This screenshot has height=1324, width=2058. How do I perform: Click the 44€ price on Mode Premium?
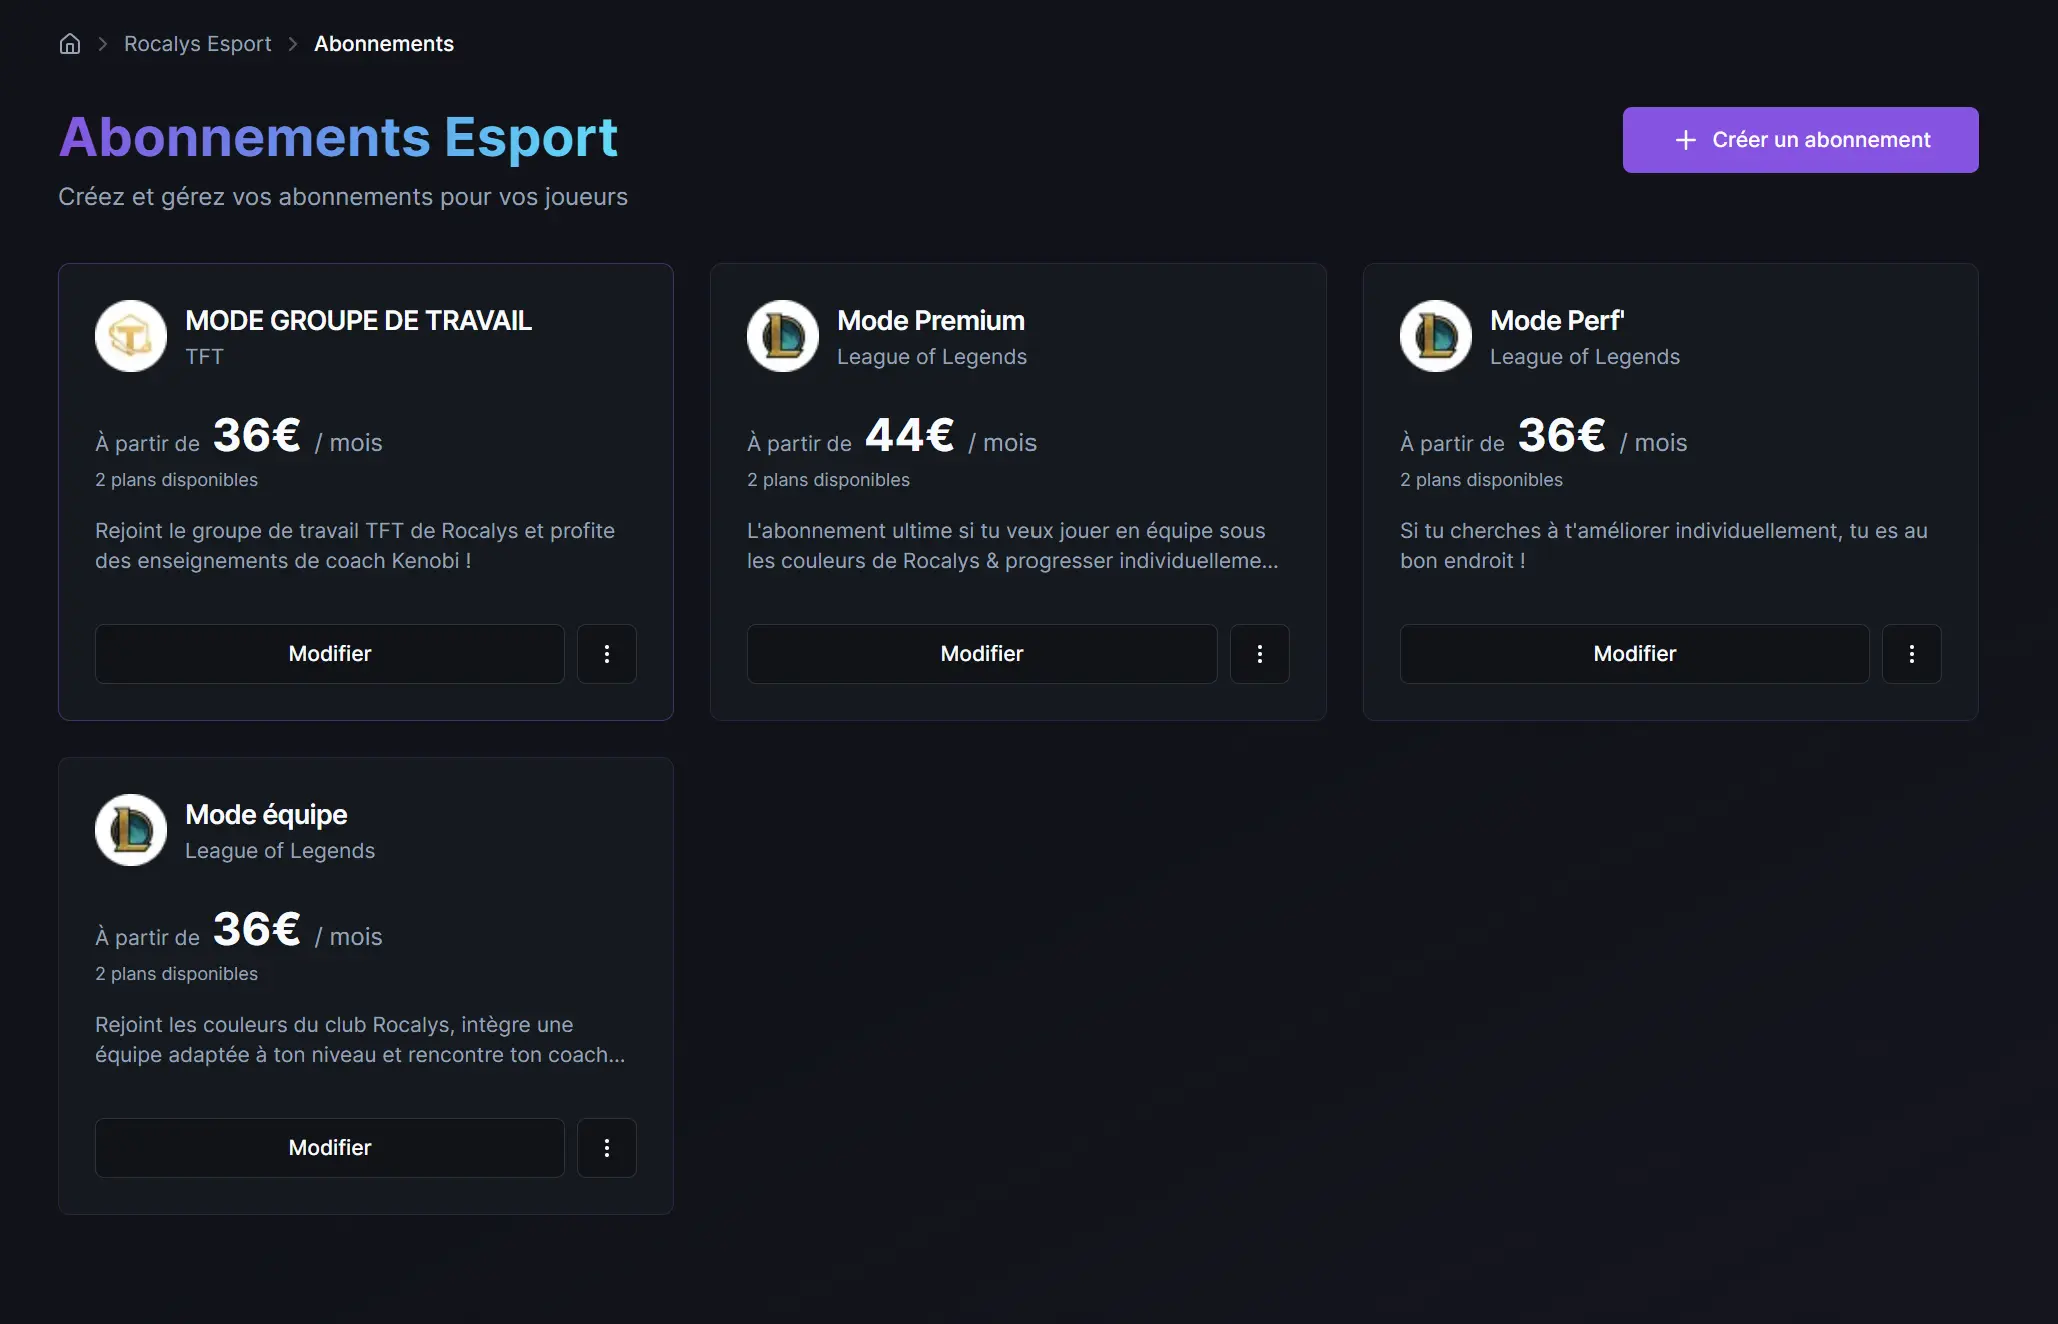coord(908,436)
